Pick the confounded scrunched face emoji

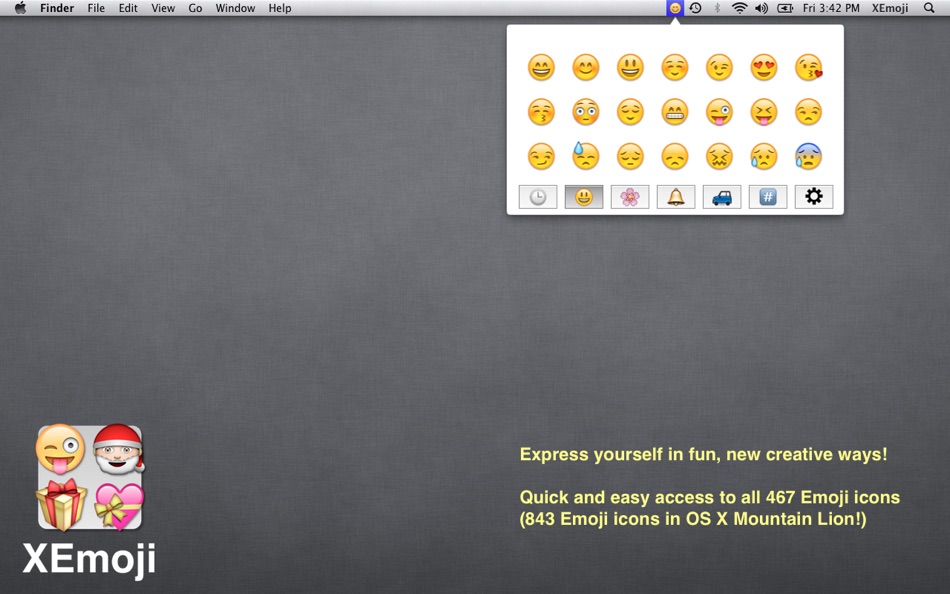point(719,156)
